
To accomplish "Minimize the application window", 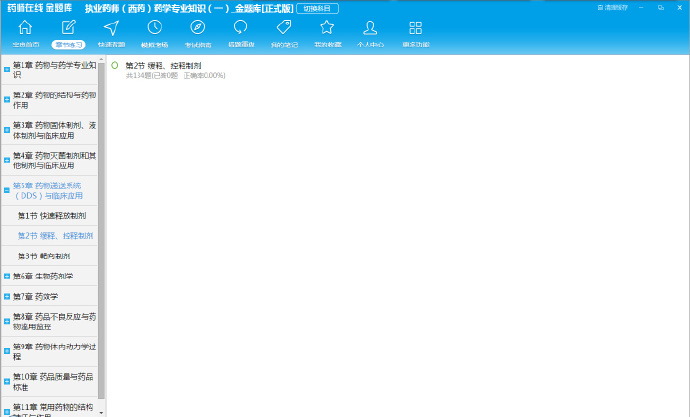I will [641, 7].
